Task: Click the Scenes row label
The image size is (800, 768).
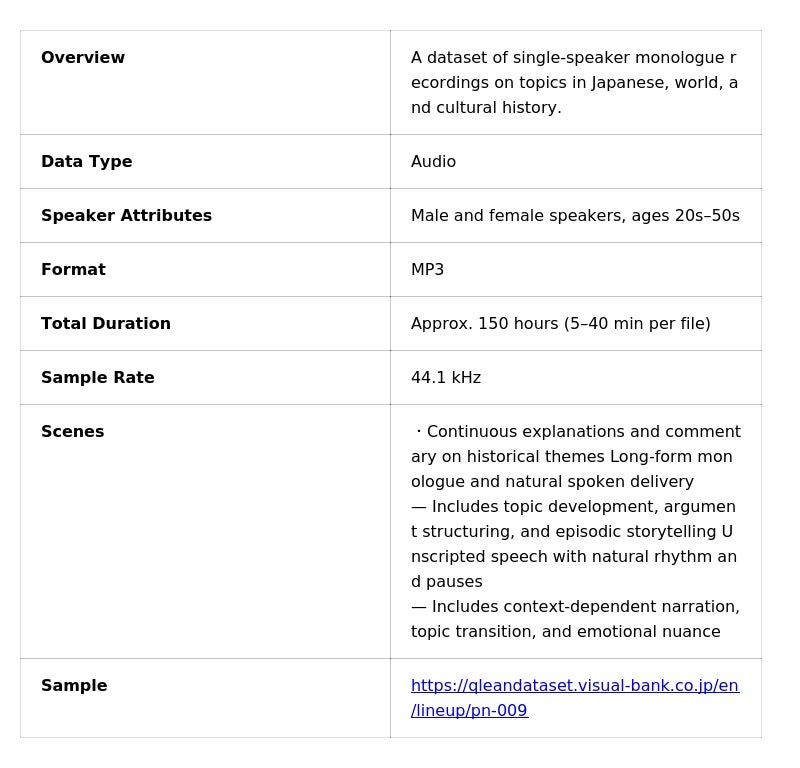Action: point(73,432)
